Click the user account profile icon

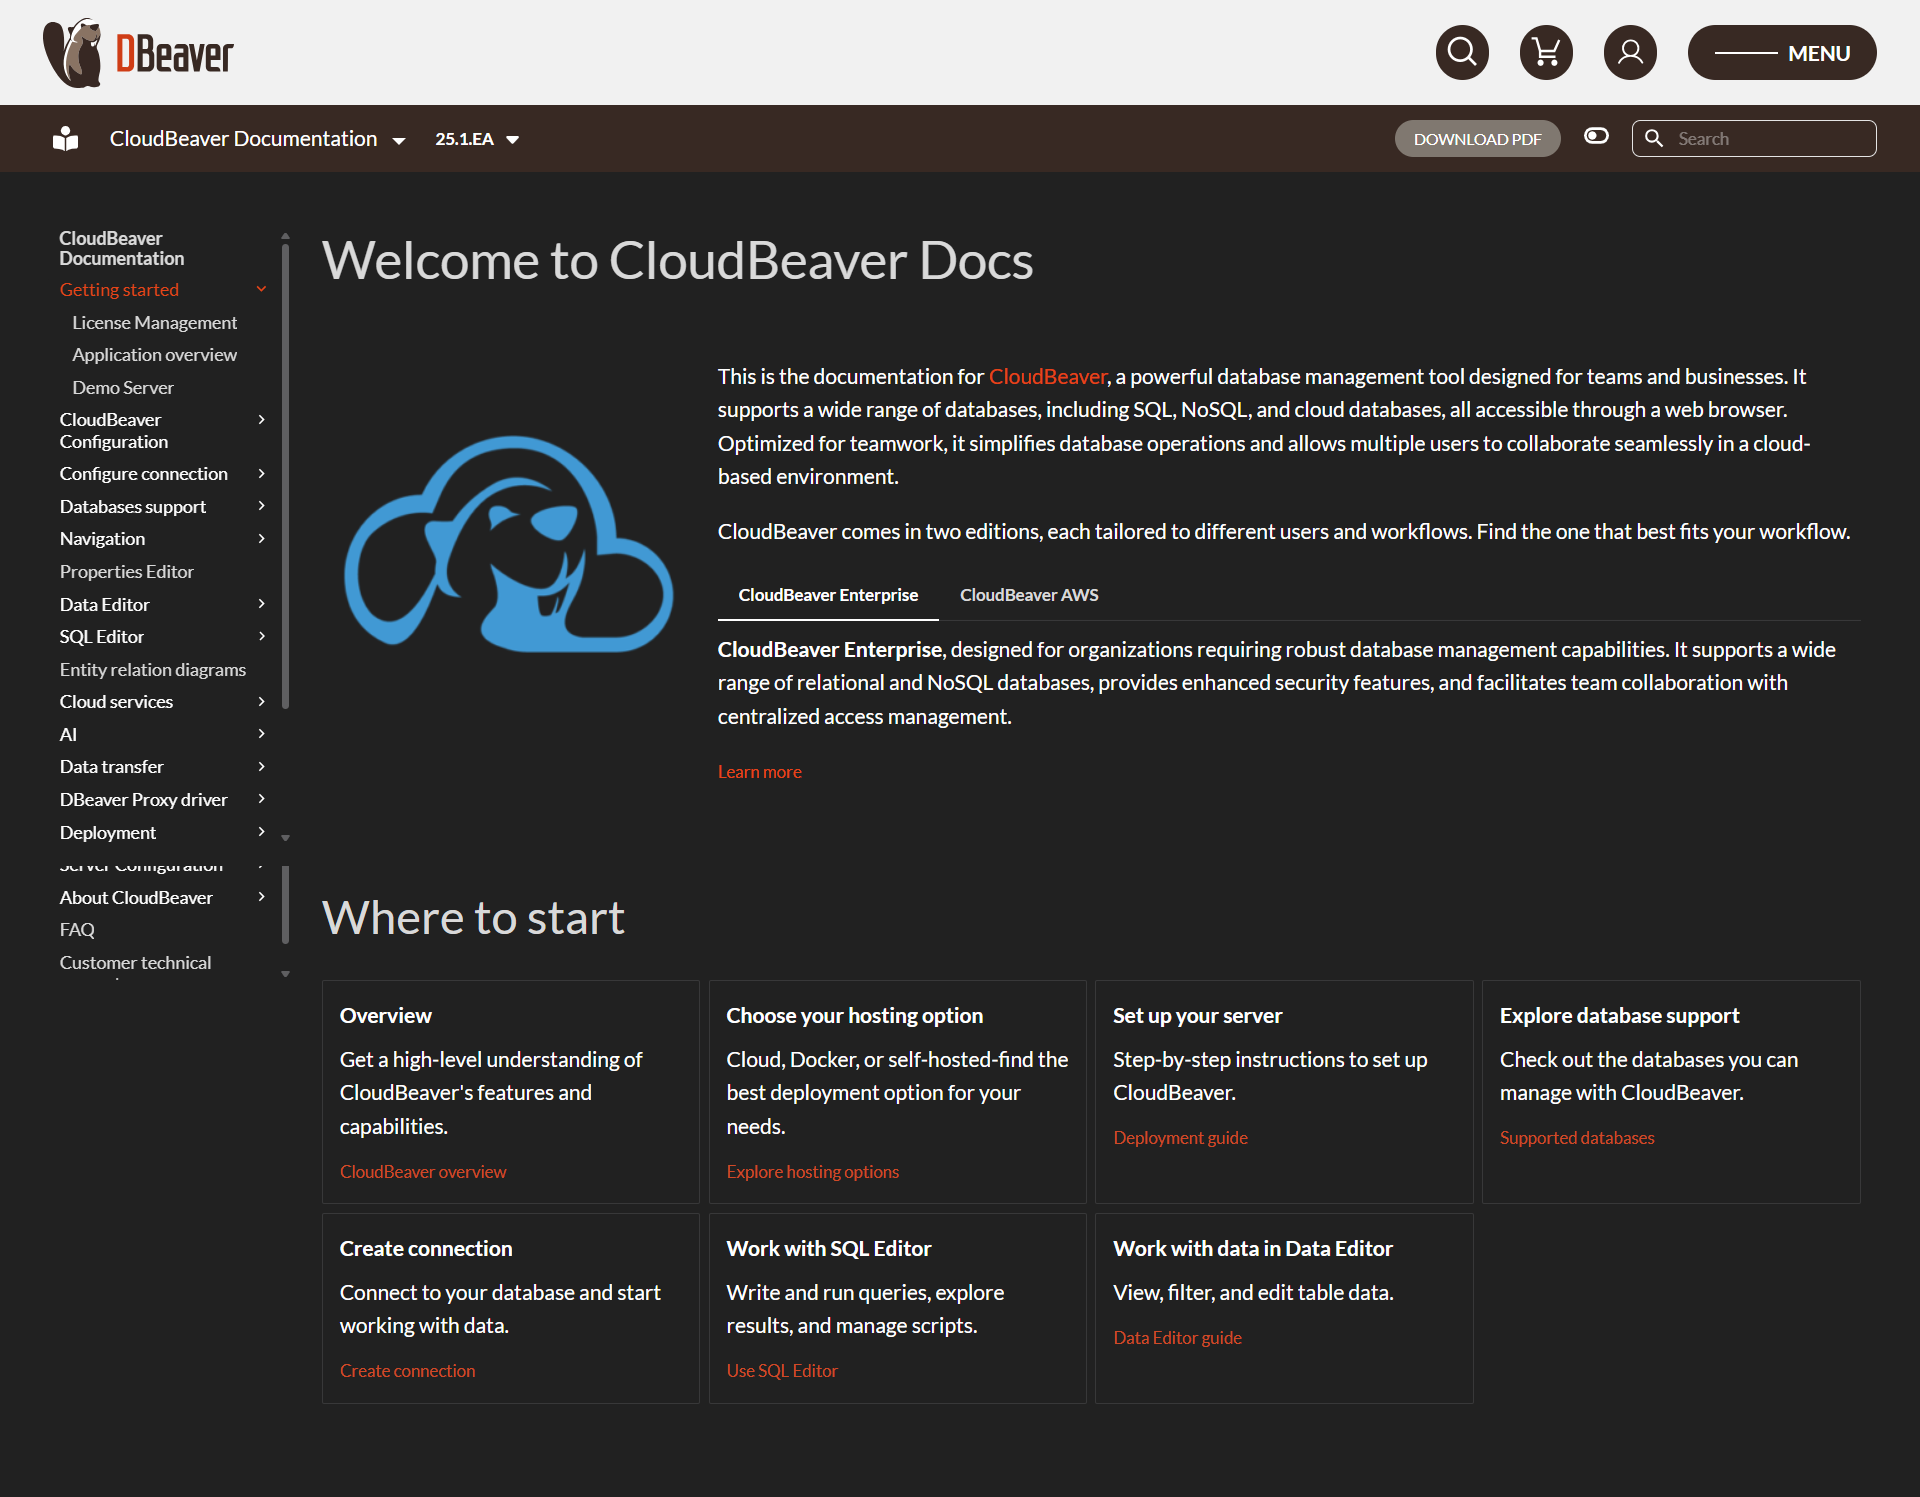pos(1630,52)
